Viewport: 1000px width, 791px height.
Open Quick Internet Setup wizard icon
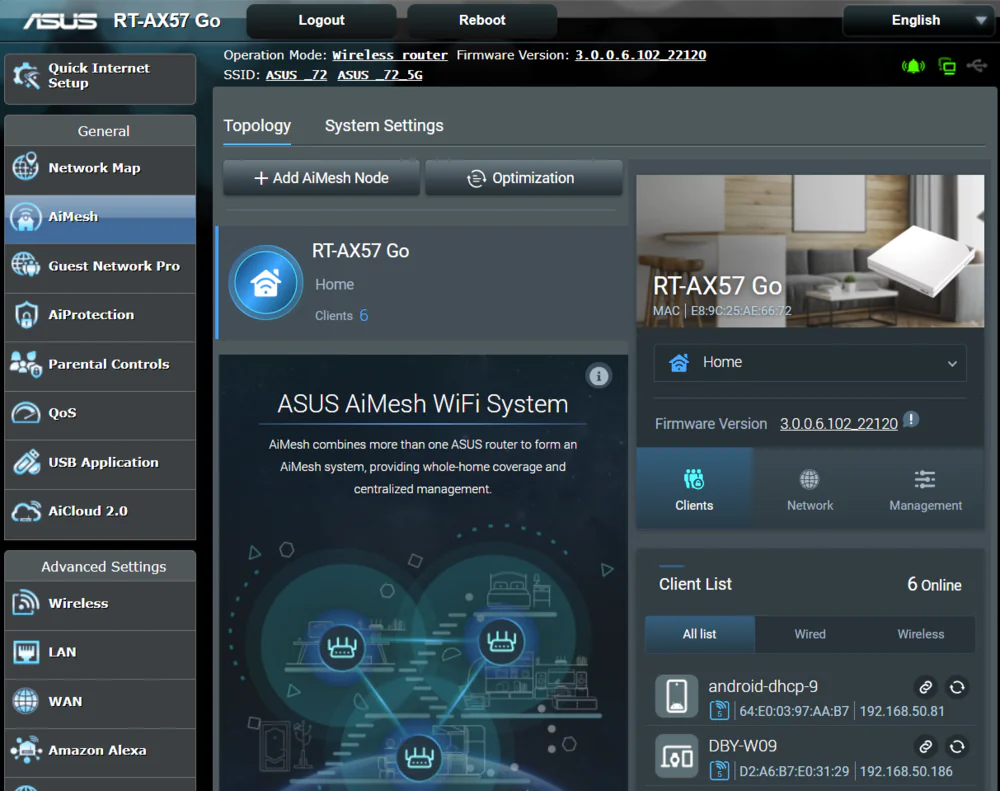click(x=27, y=77)
